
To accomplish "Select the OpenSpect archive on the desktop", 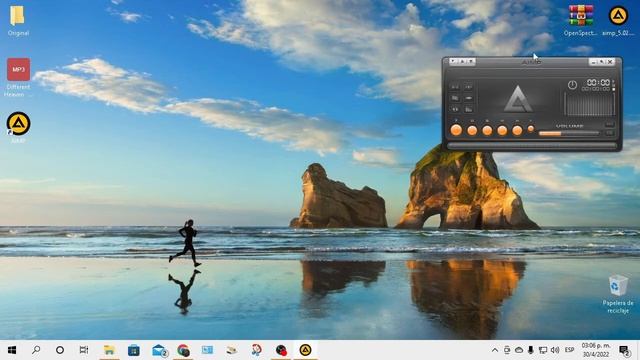I will 580,21.
